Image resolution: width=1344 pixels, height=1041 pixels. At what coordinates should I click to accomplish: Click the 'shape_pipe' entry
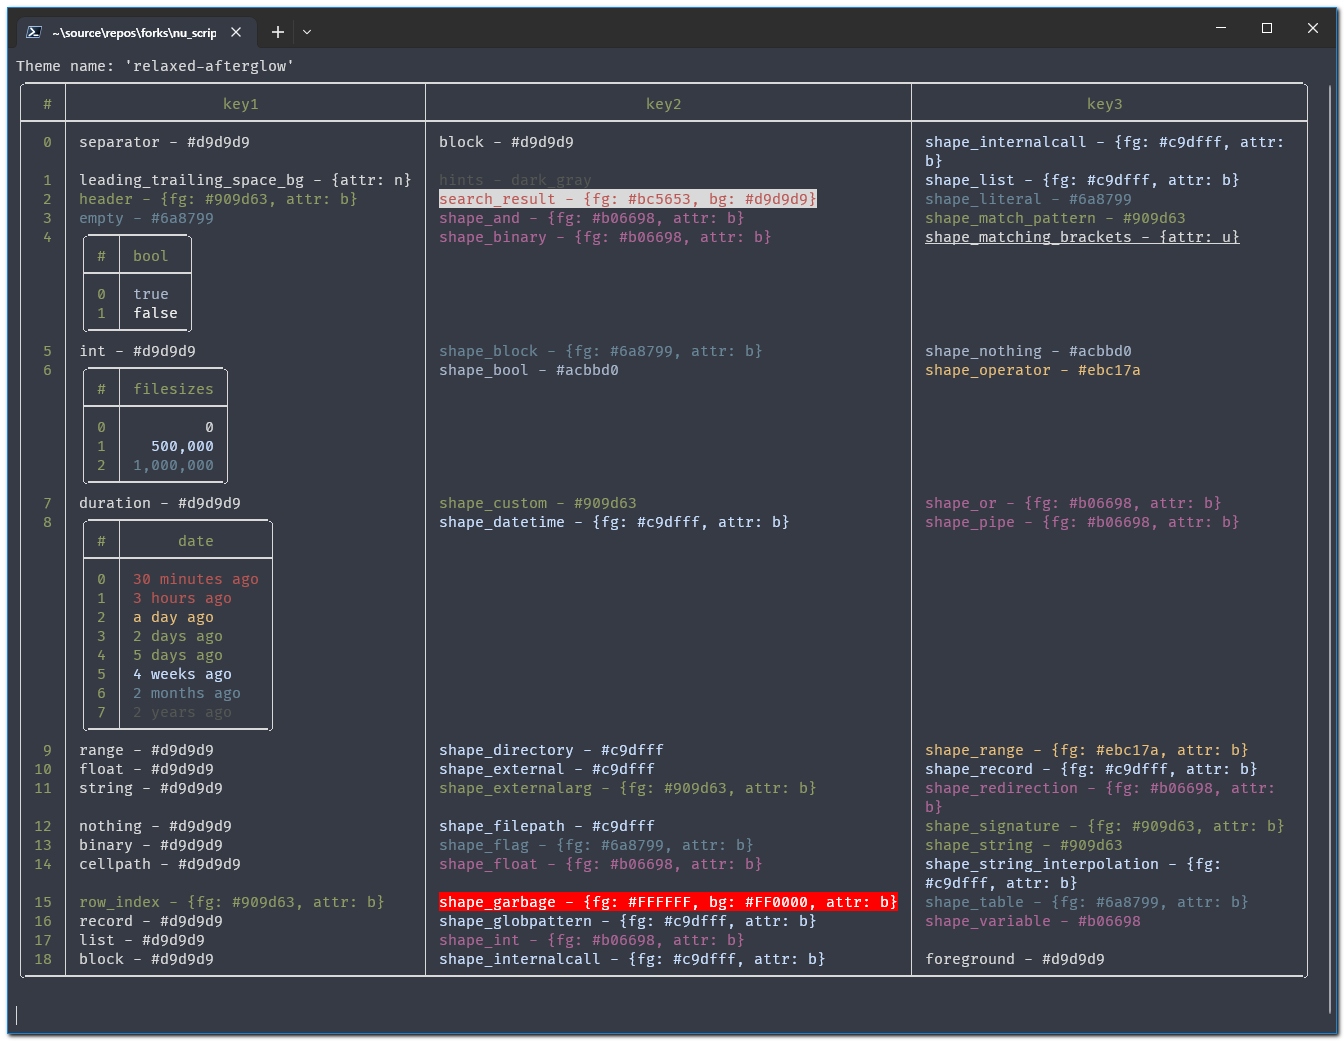point(1082,522)
